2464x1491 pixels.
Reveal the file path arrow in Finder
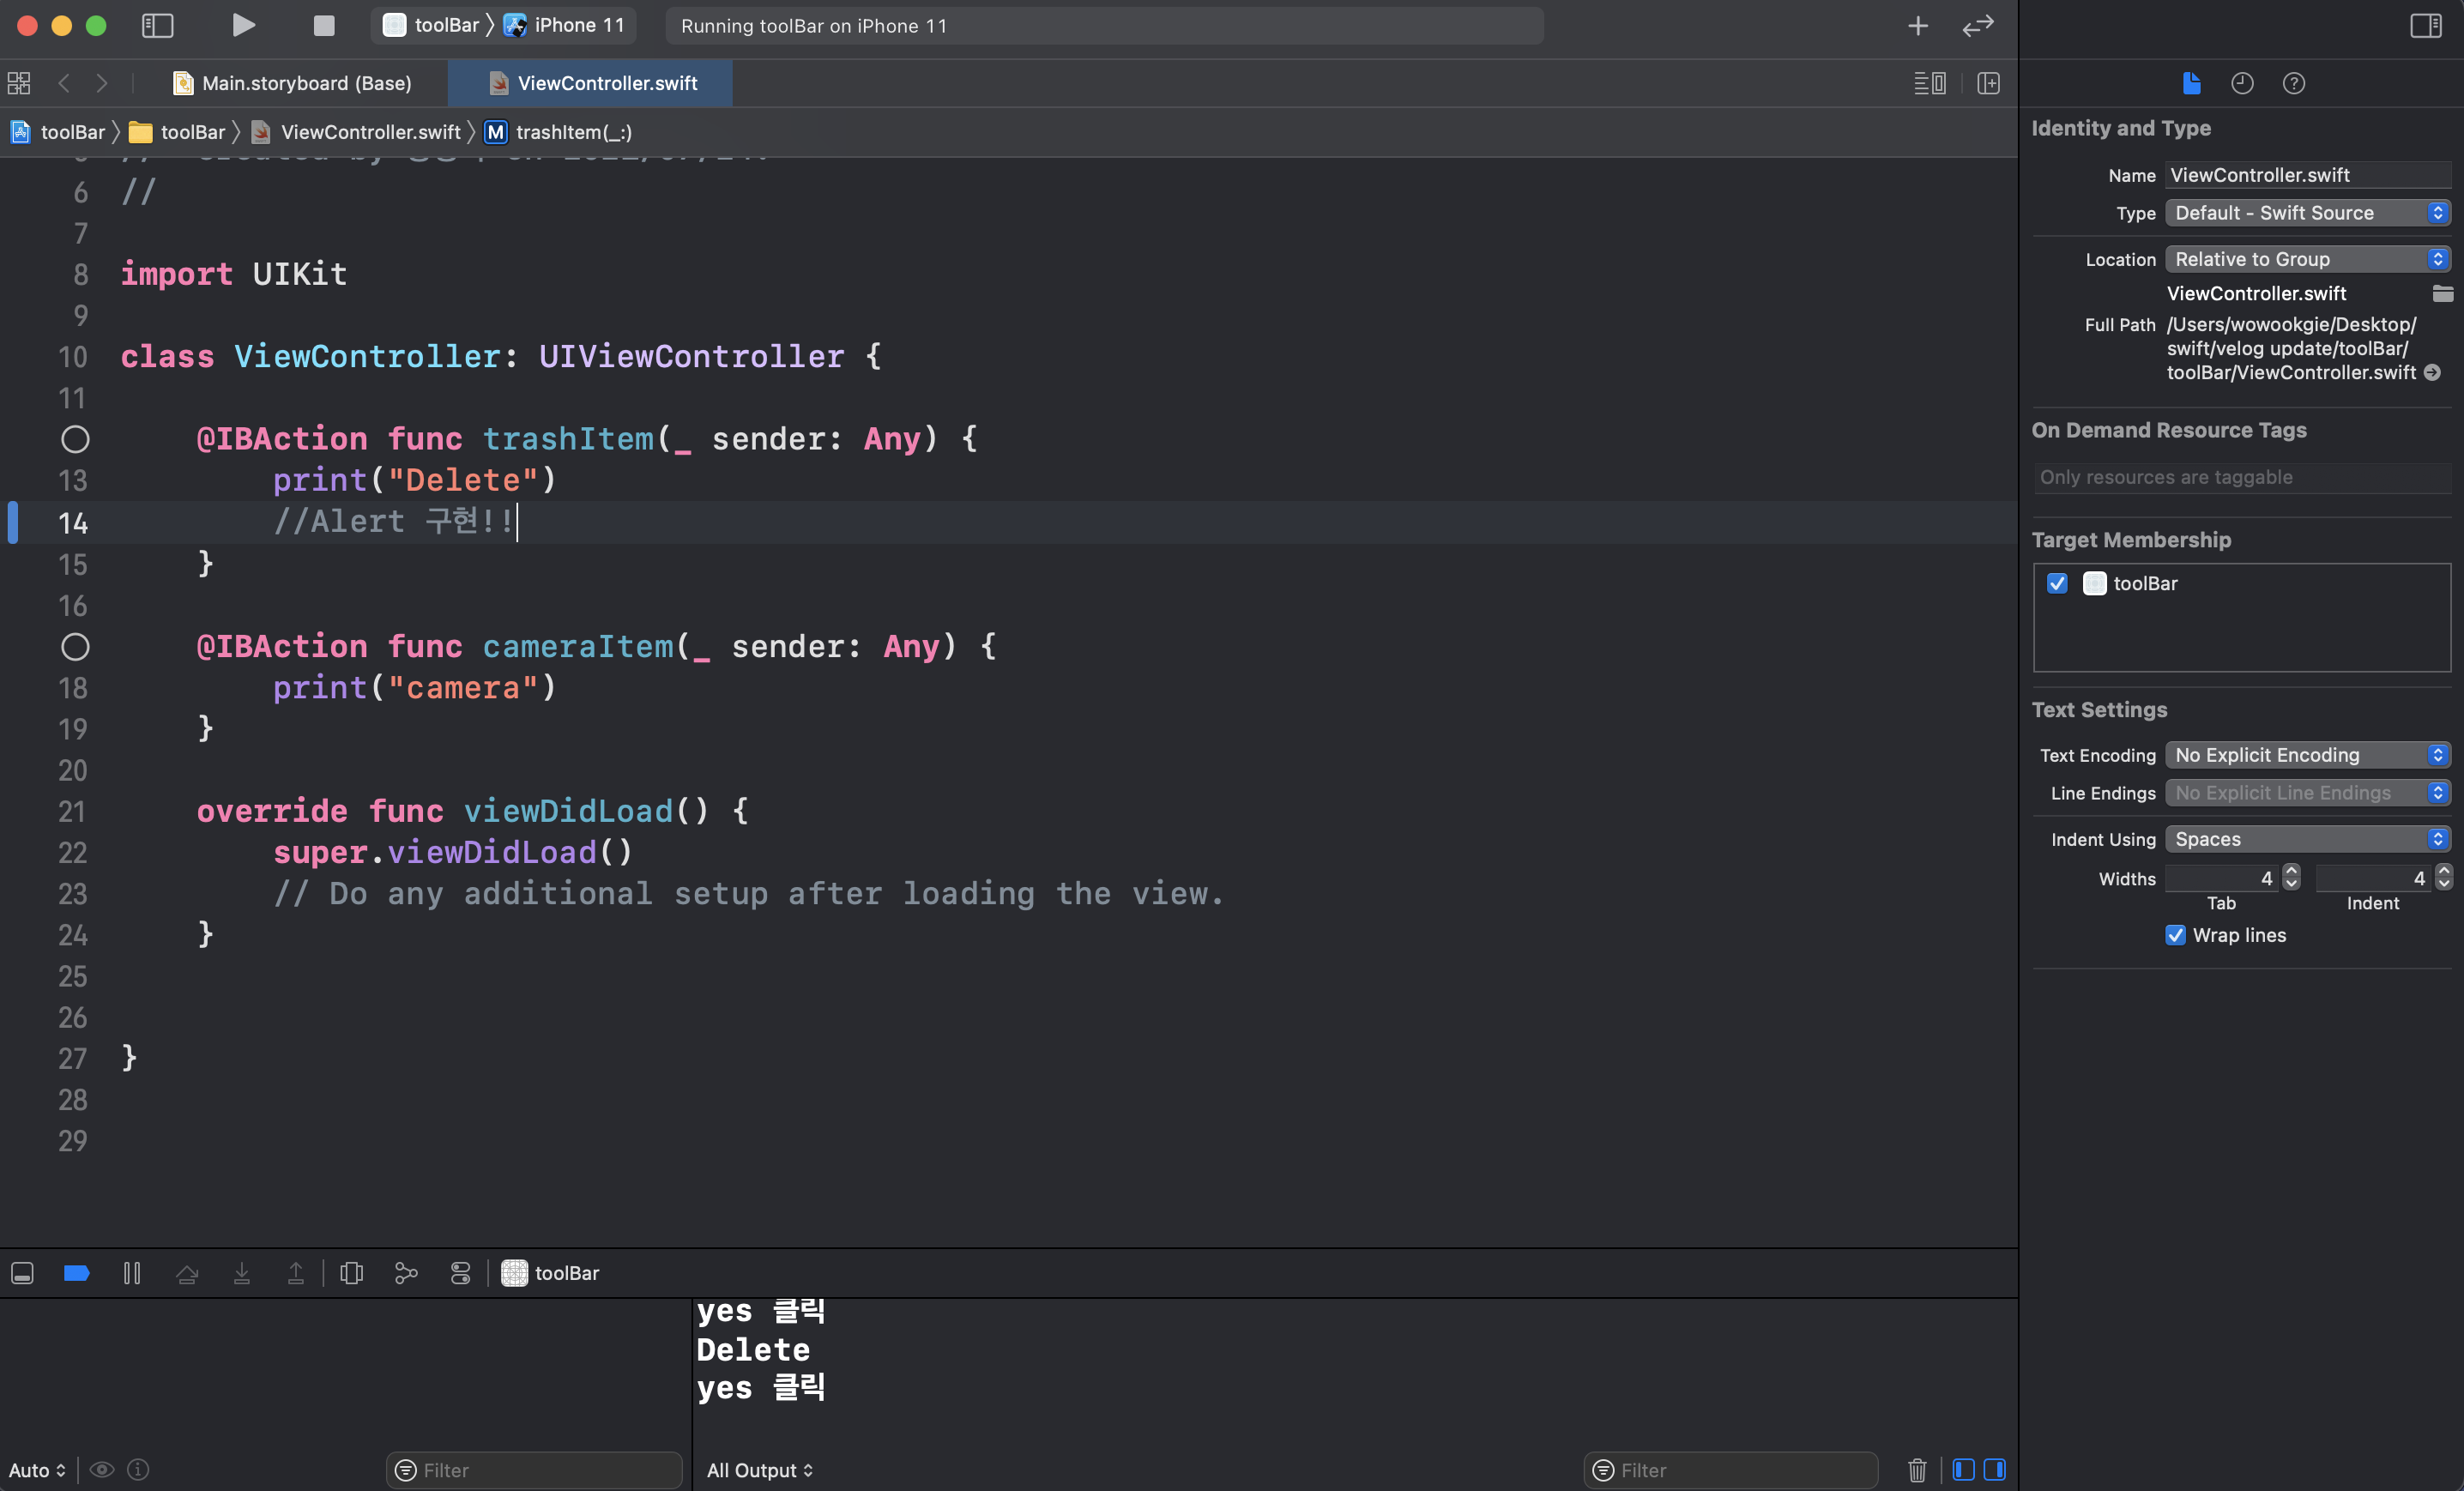[x=2433, y=373]
